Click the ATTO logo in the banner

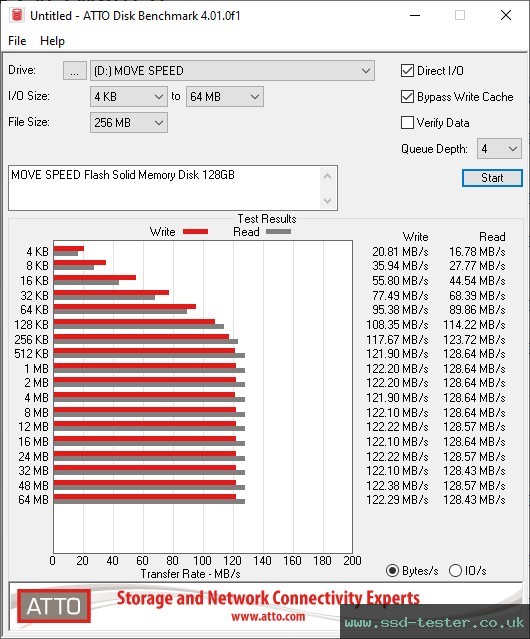point(54,606)
